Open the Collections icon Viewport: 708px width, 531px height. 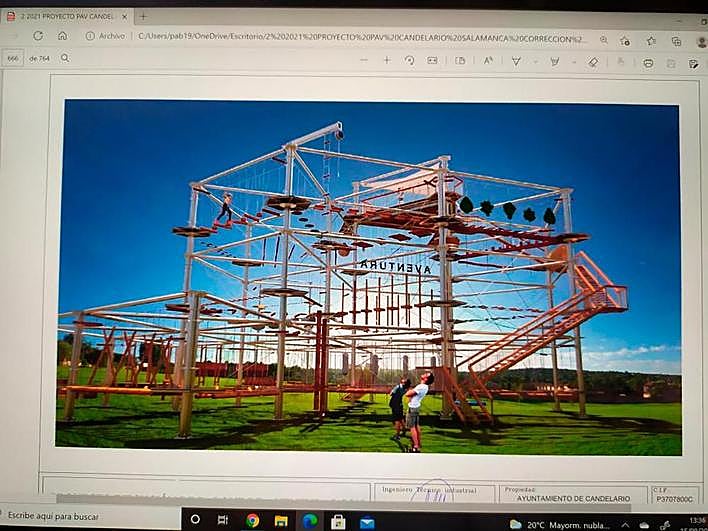tap(676, 42)
